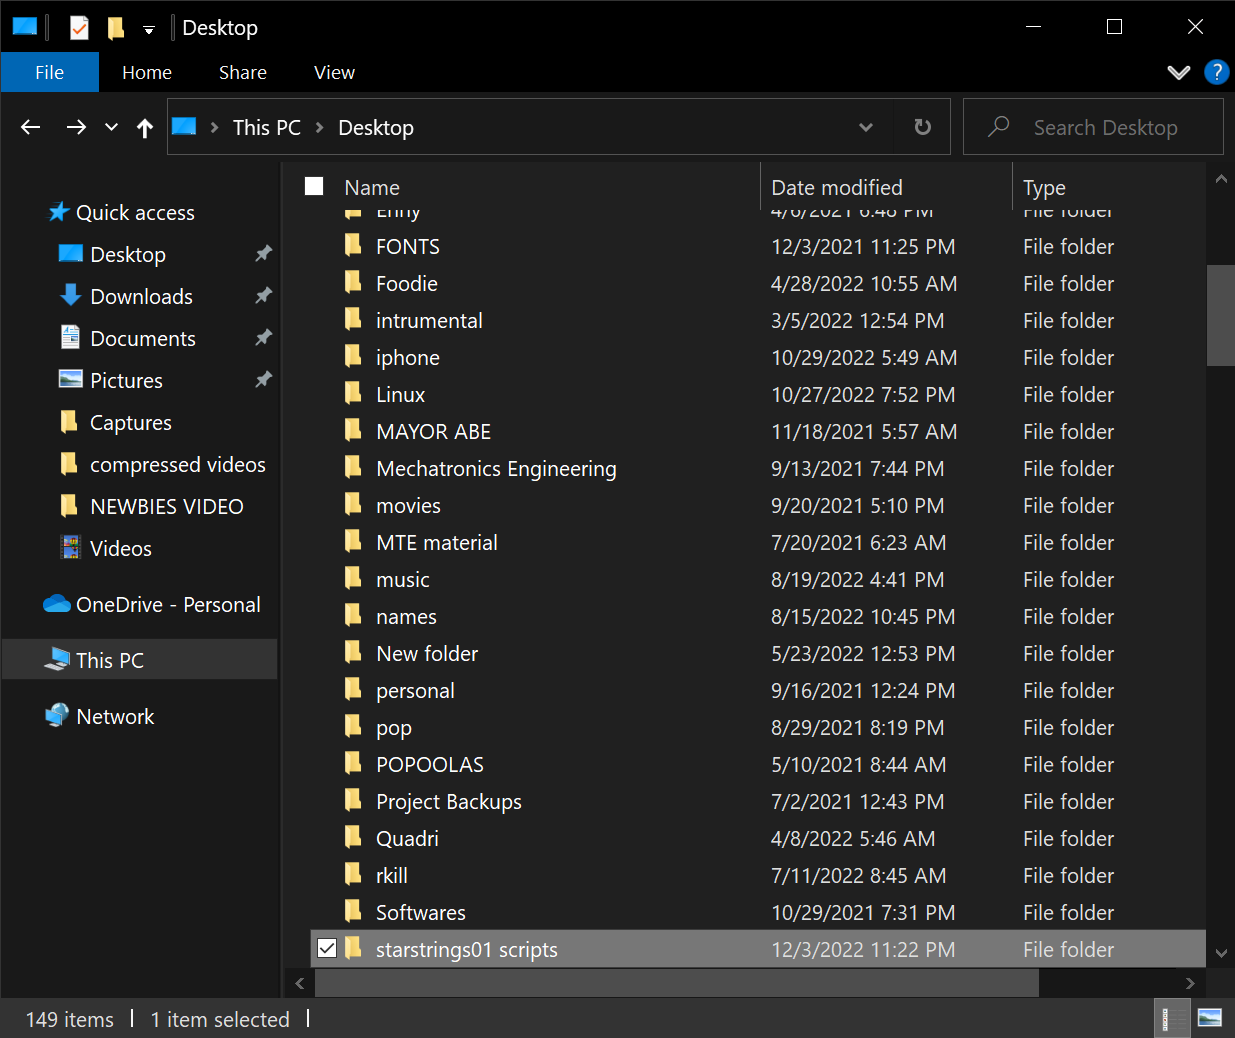Select the Mechatronics Engineering folder icon

coord(353,467)
